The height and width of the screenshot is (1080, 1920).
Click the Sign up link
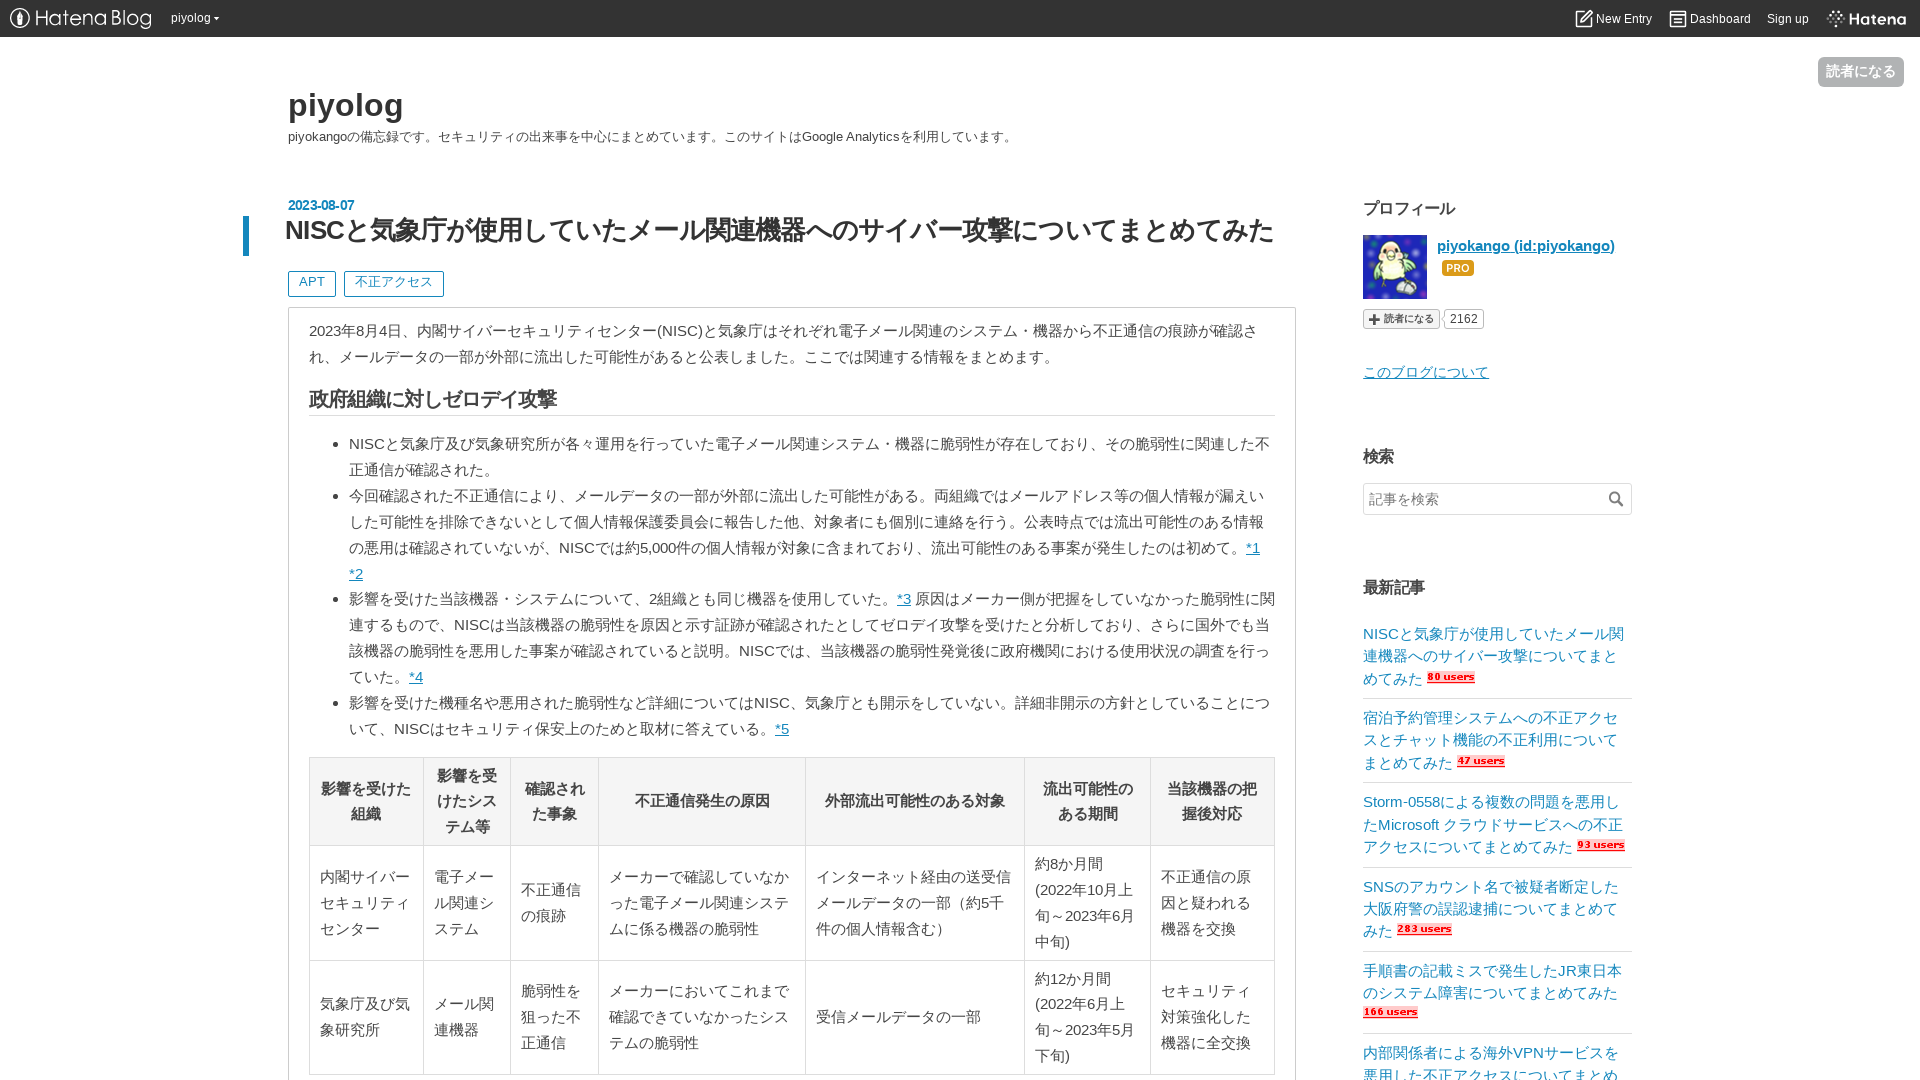(1787, 18)
